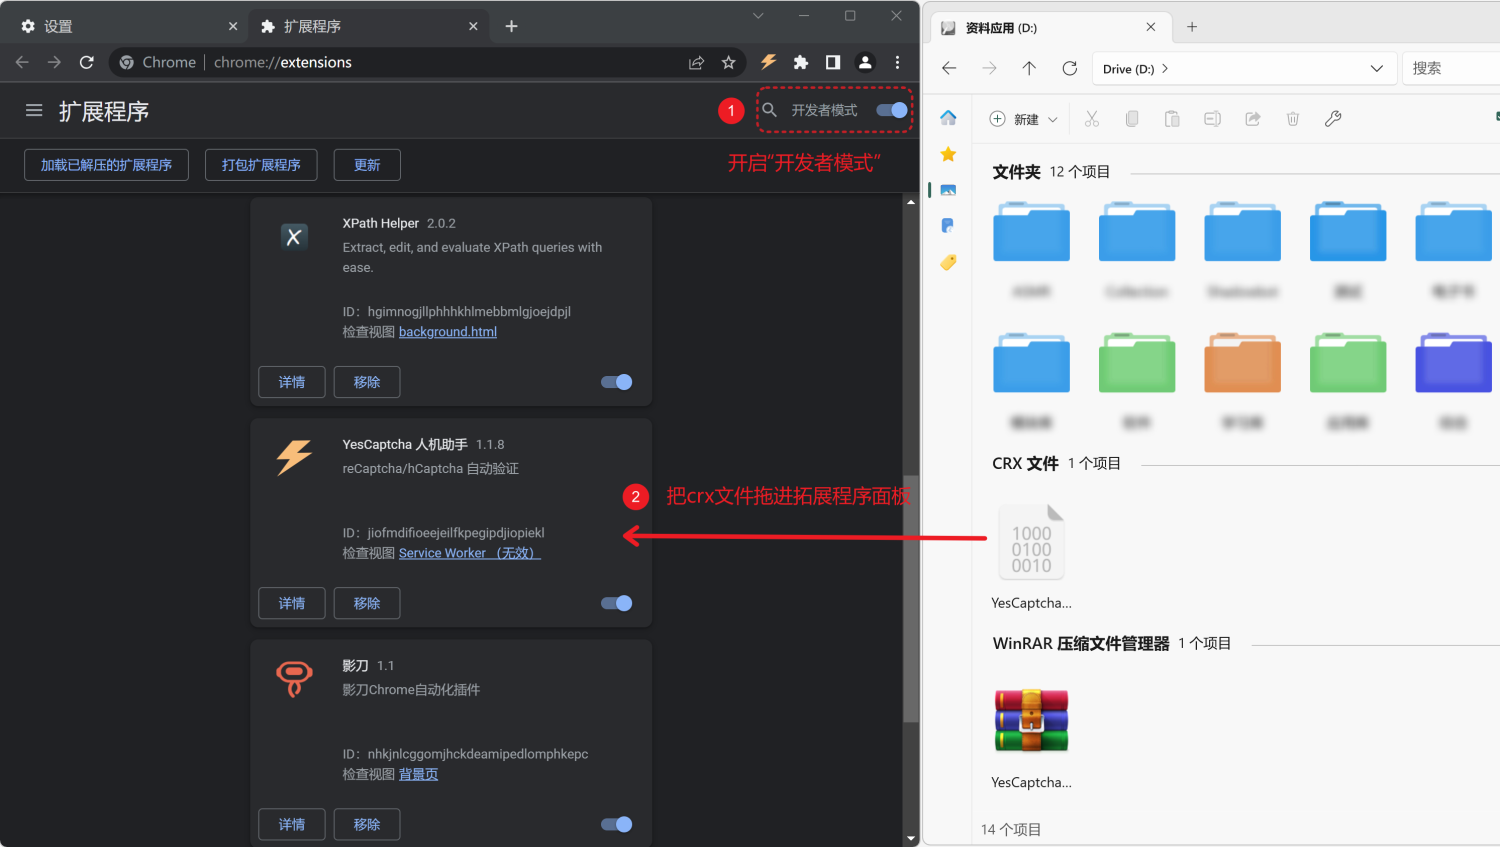Screen dimensions: 1500x847
Task: Go to Home in the file manager sidebar
Action: coord(948,118)
